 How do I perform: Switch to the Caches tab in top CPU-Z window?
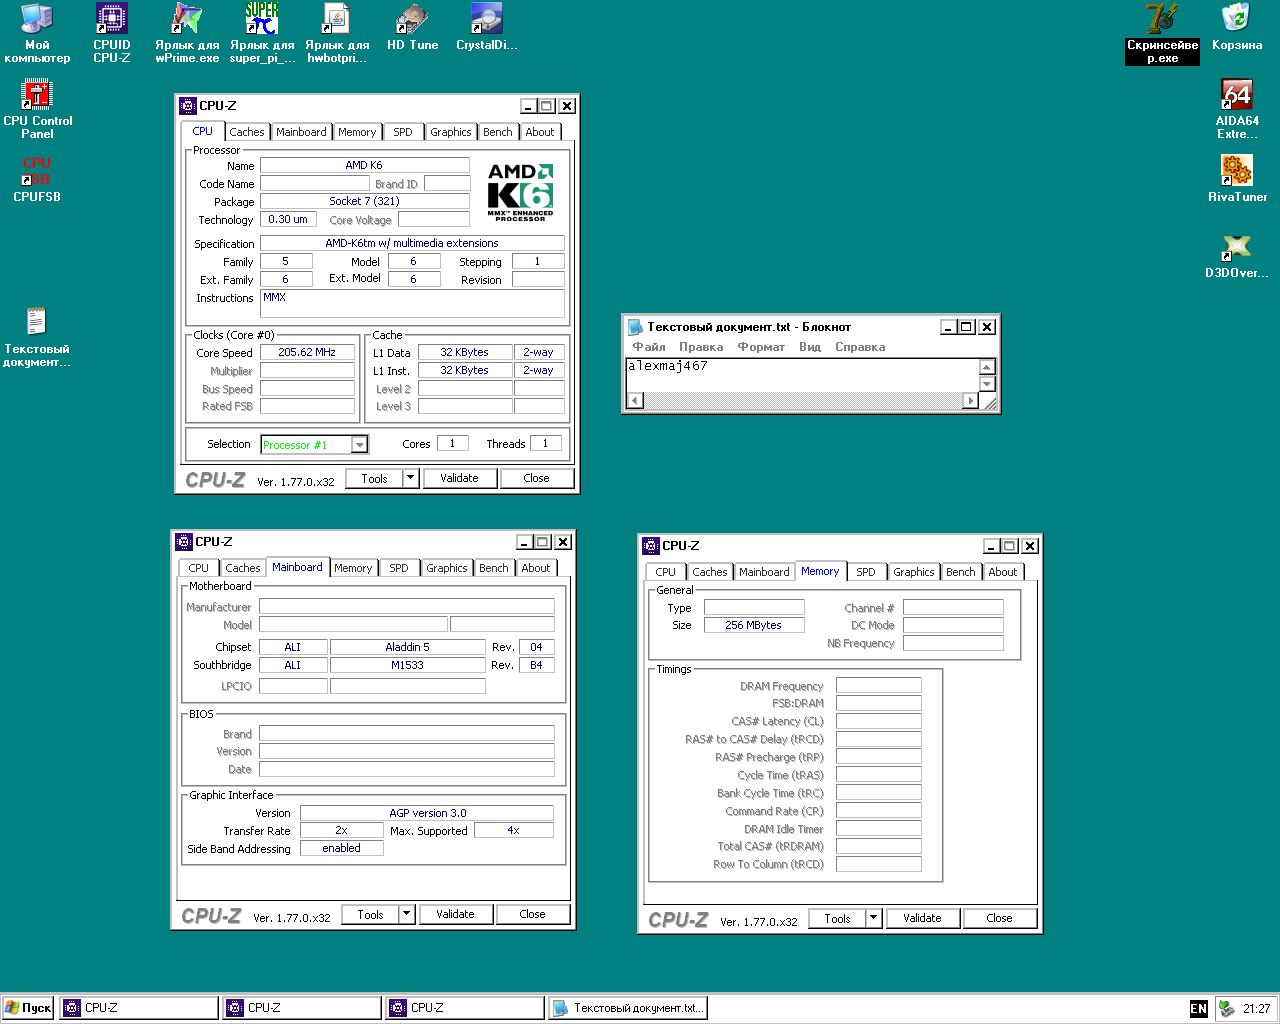pyautogui.click(x=246, y=132)
